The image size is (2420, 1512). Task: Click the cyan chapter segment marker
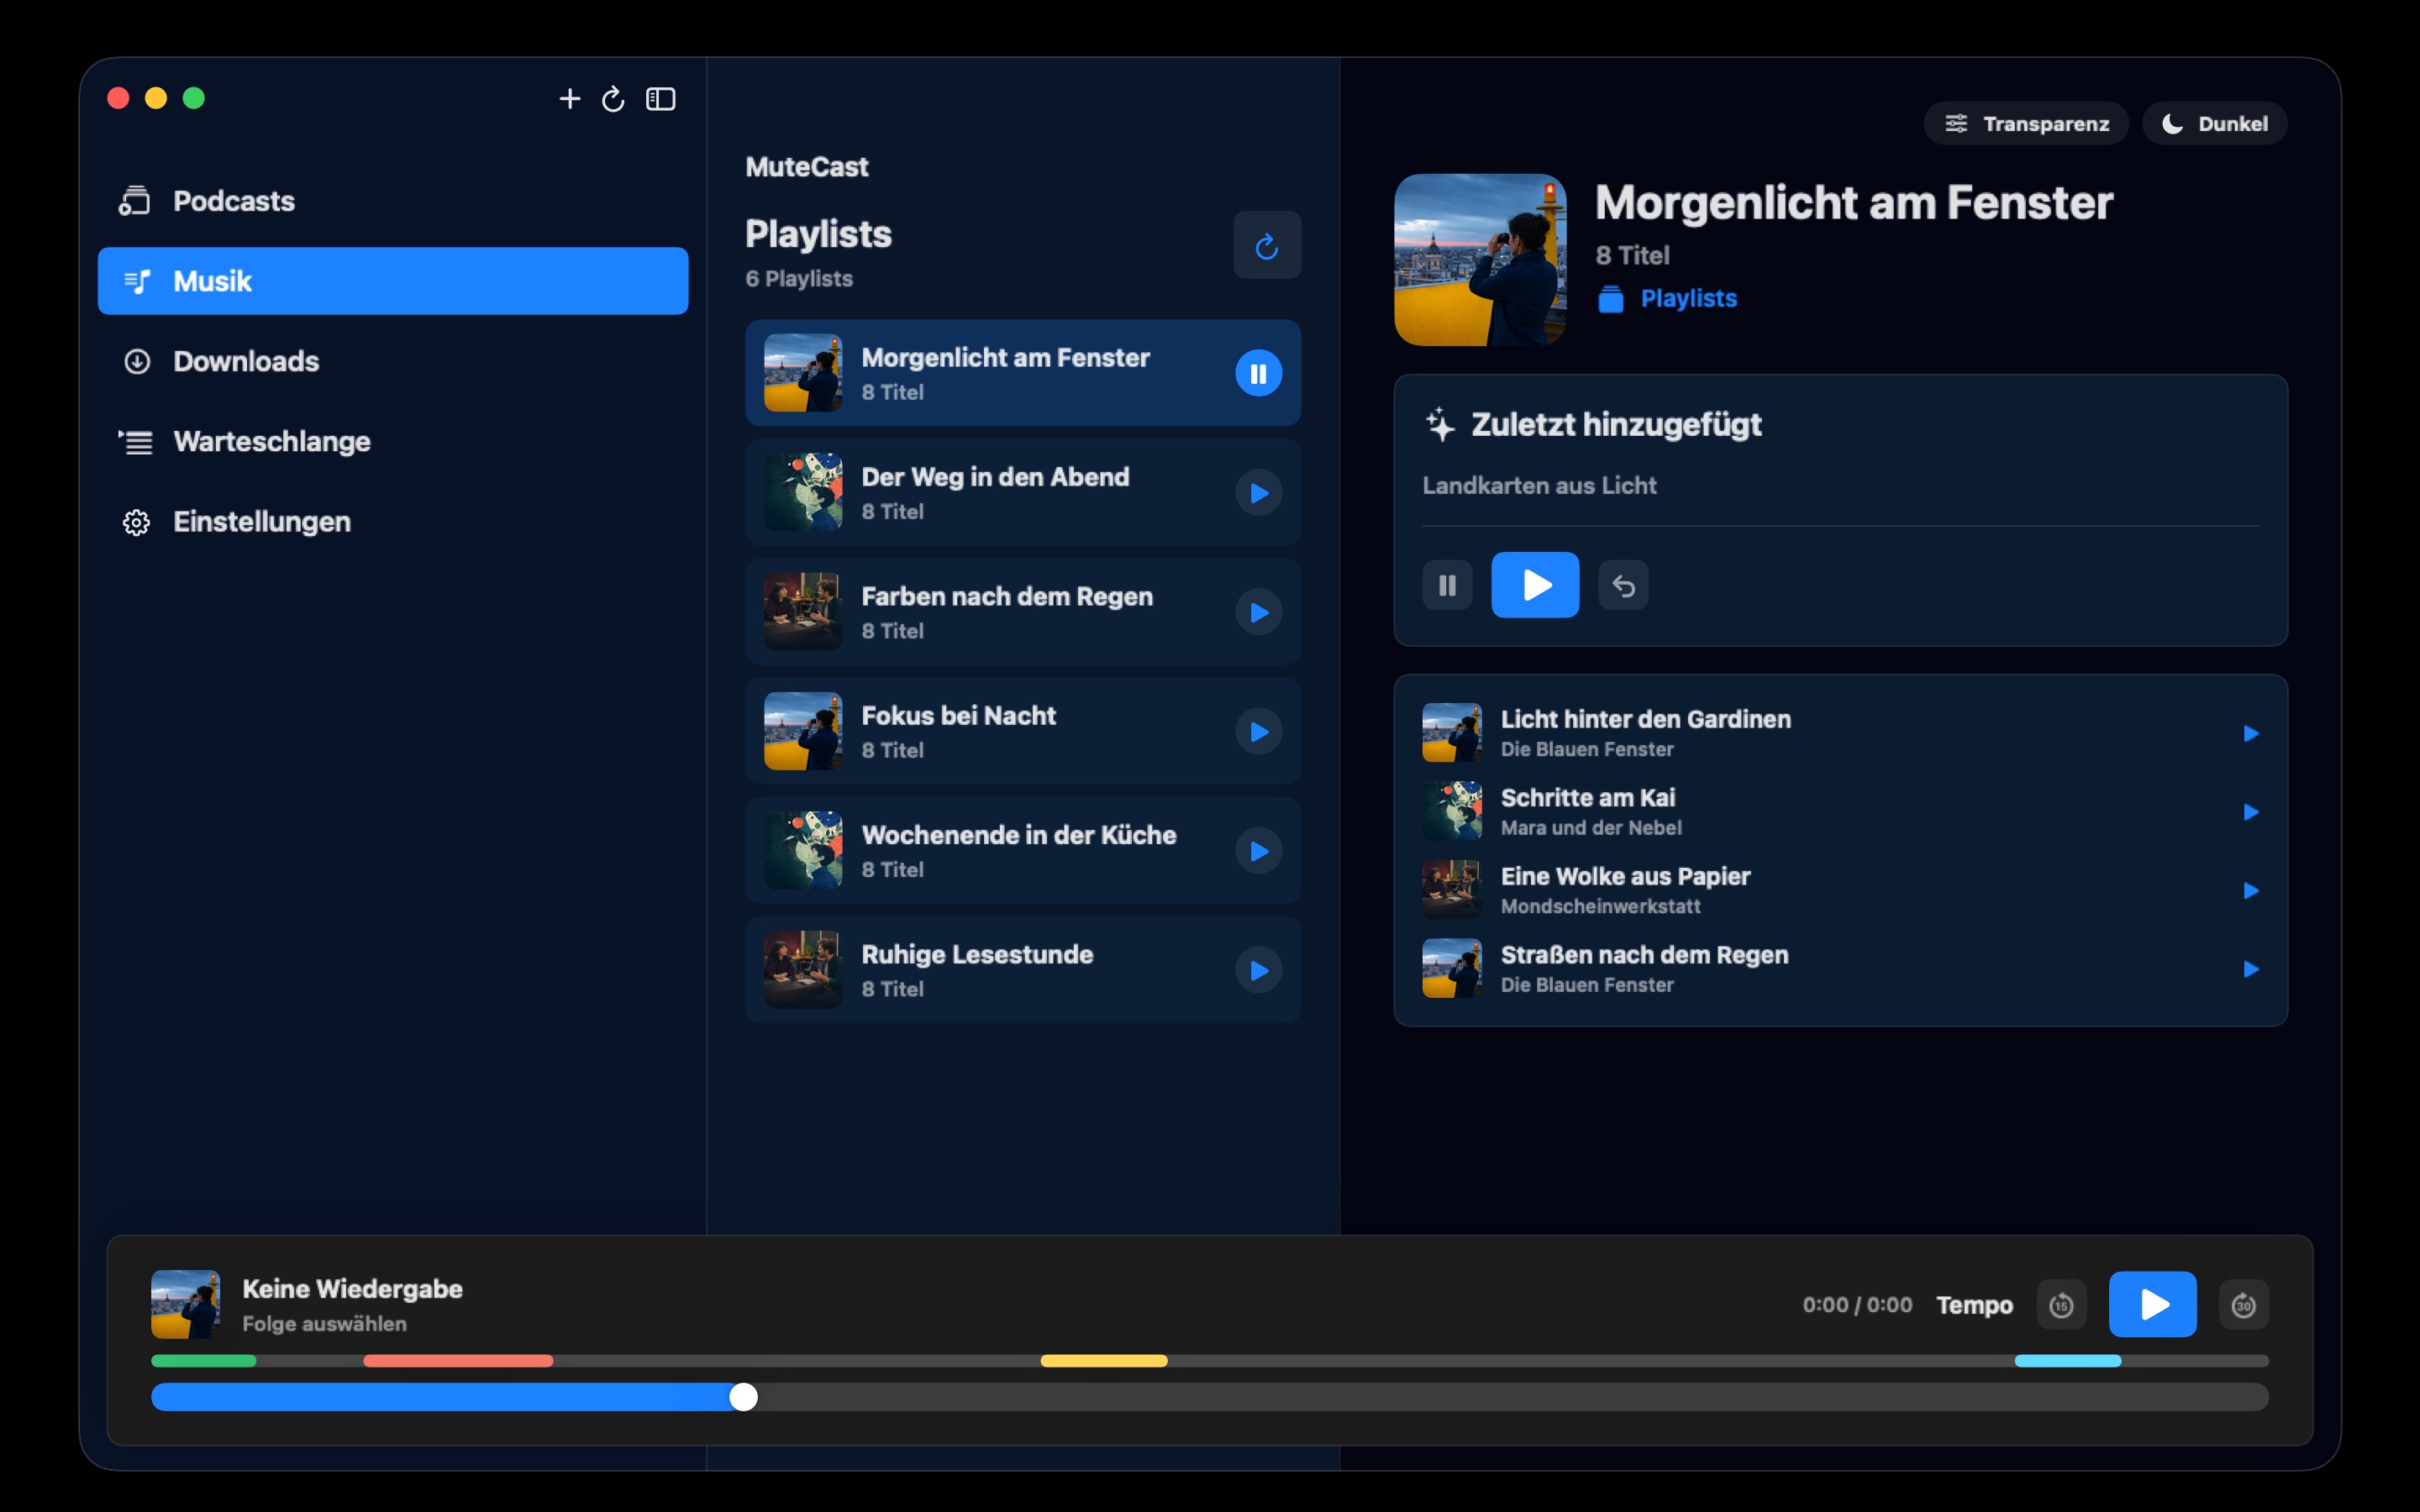(2068, 1361)
